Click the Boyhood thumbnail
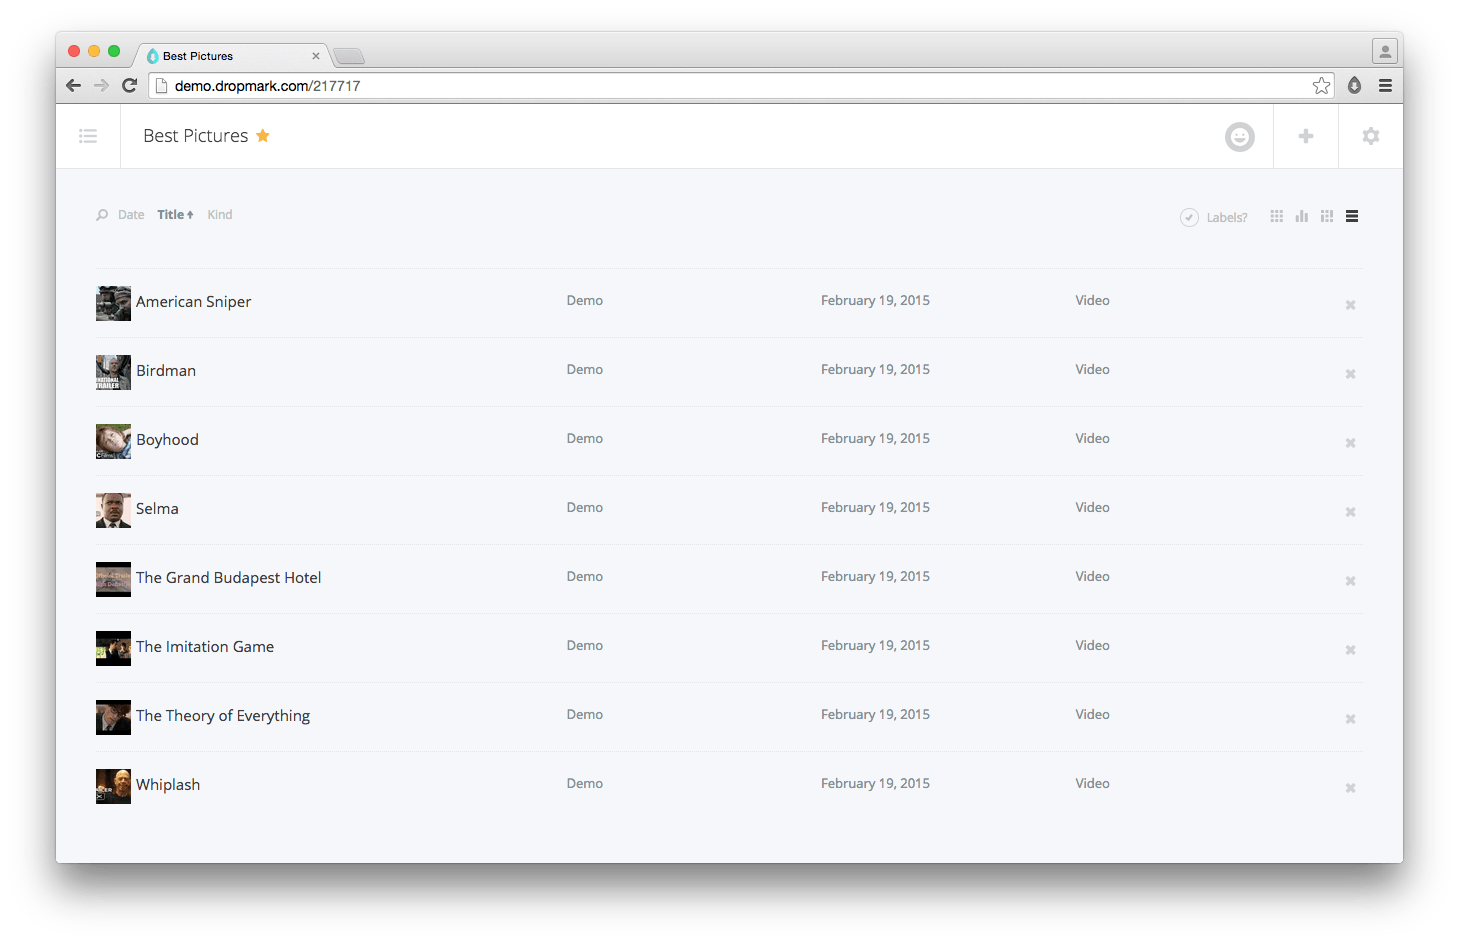The width and height of the screenshot is (1459, 943). (113, 441)
